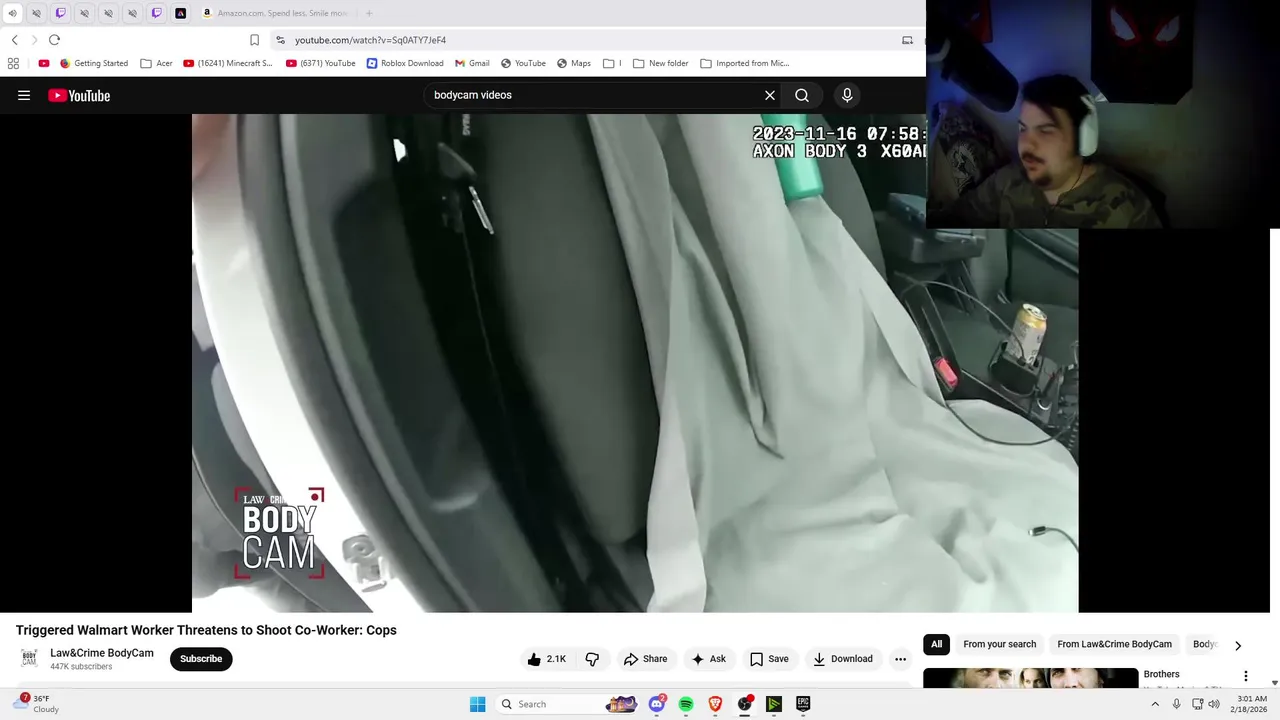
Task: Open browser apps grid icon
Action: click(x=13, y=63)
